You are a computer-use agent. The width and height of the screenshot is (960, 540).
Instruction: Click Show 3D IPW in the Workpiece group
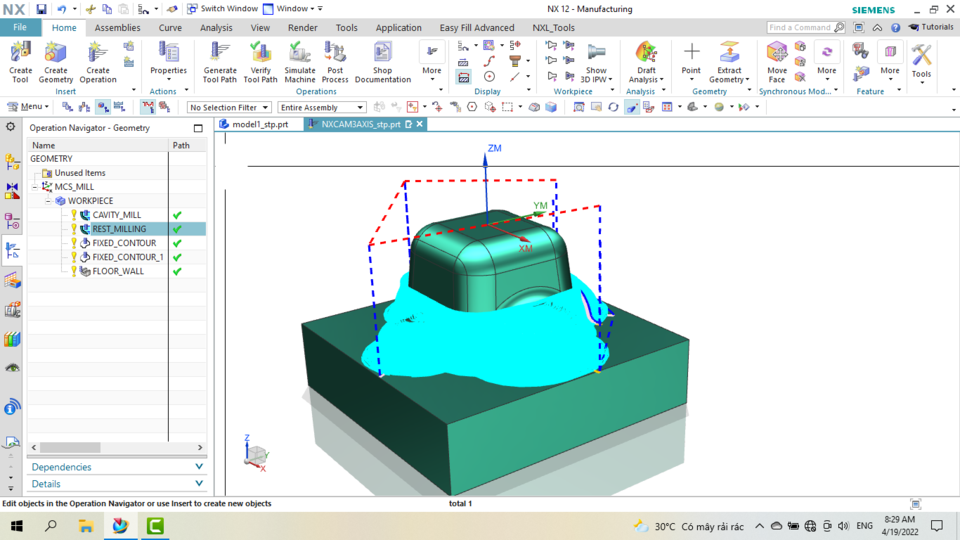tap(596, 63)
